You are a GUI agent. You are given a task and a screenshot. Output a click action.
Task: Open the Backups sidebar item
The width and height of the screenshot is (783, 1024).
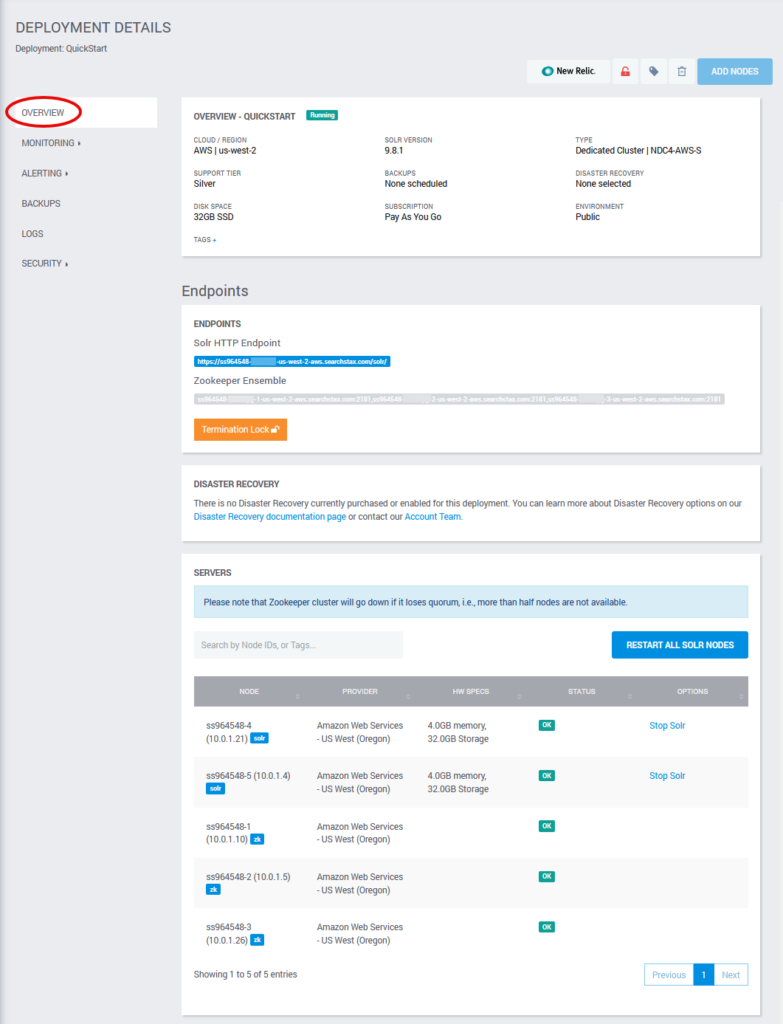coord(41,204)
